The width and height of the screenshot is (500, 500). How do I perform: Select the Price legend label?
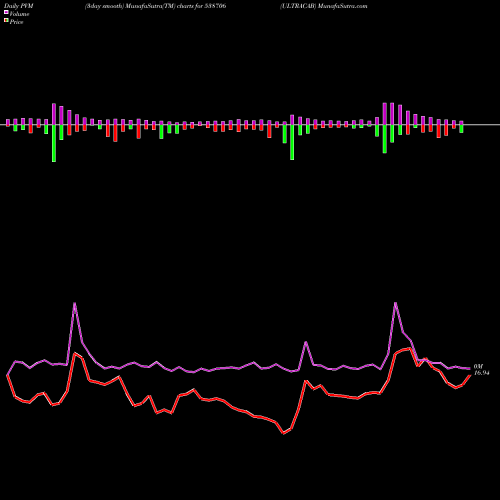[x=16, y=22]
